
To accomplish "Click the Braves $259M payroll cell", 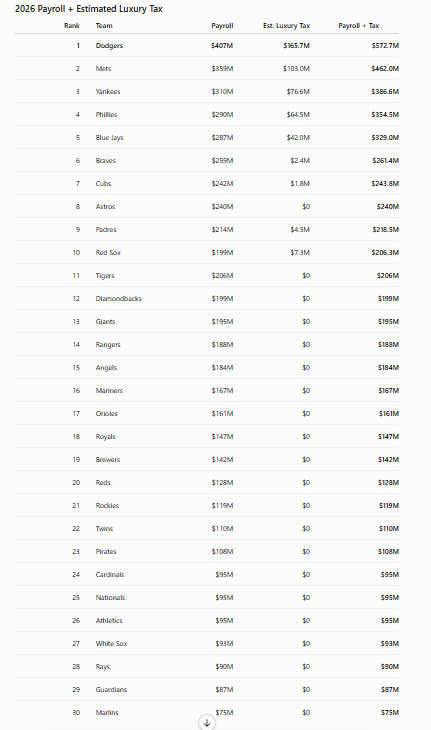I will 222,161.
